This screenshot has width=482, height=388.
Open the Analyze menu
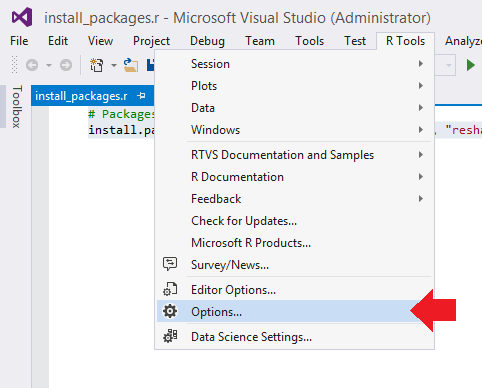click(463, 41)
